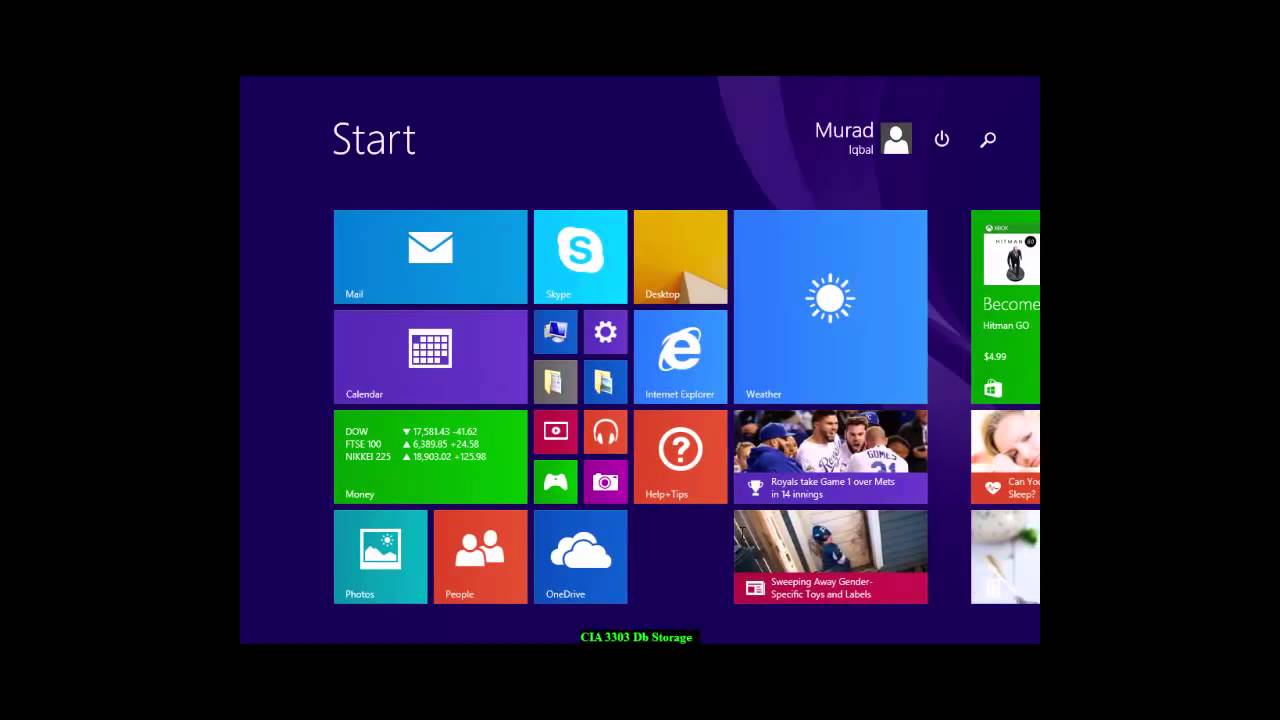Open the Xbox Games controller tile
1280x720 pixels.
point(555,482)
